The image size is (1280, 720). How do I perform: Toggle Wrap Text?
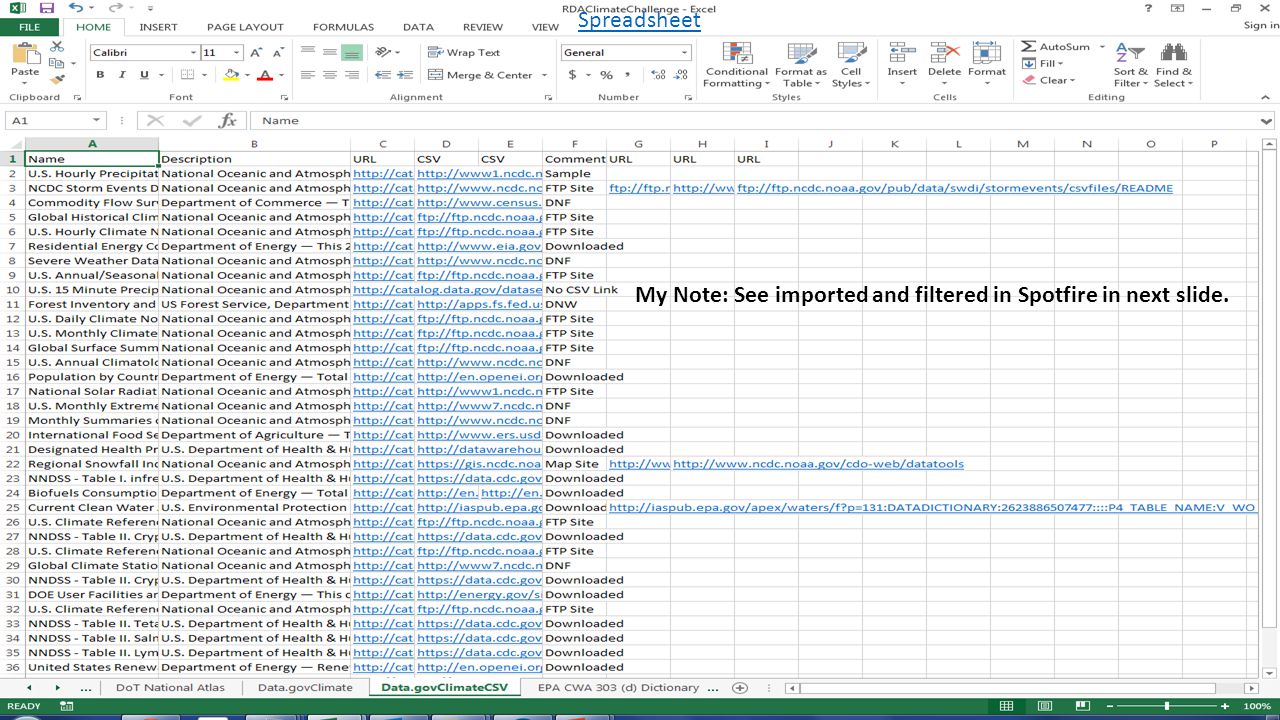(x=464, y=52)
